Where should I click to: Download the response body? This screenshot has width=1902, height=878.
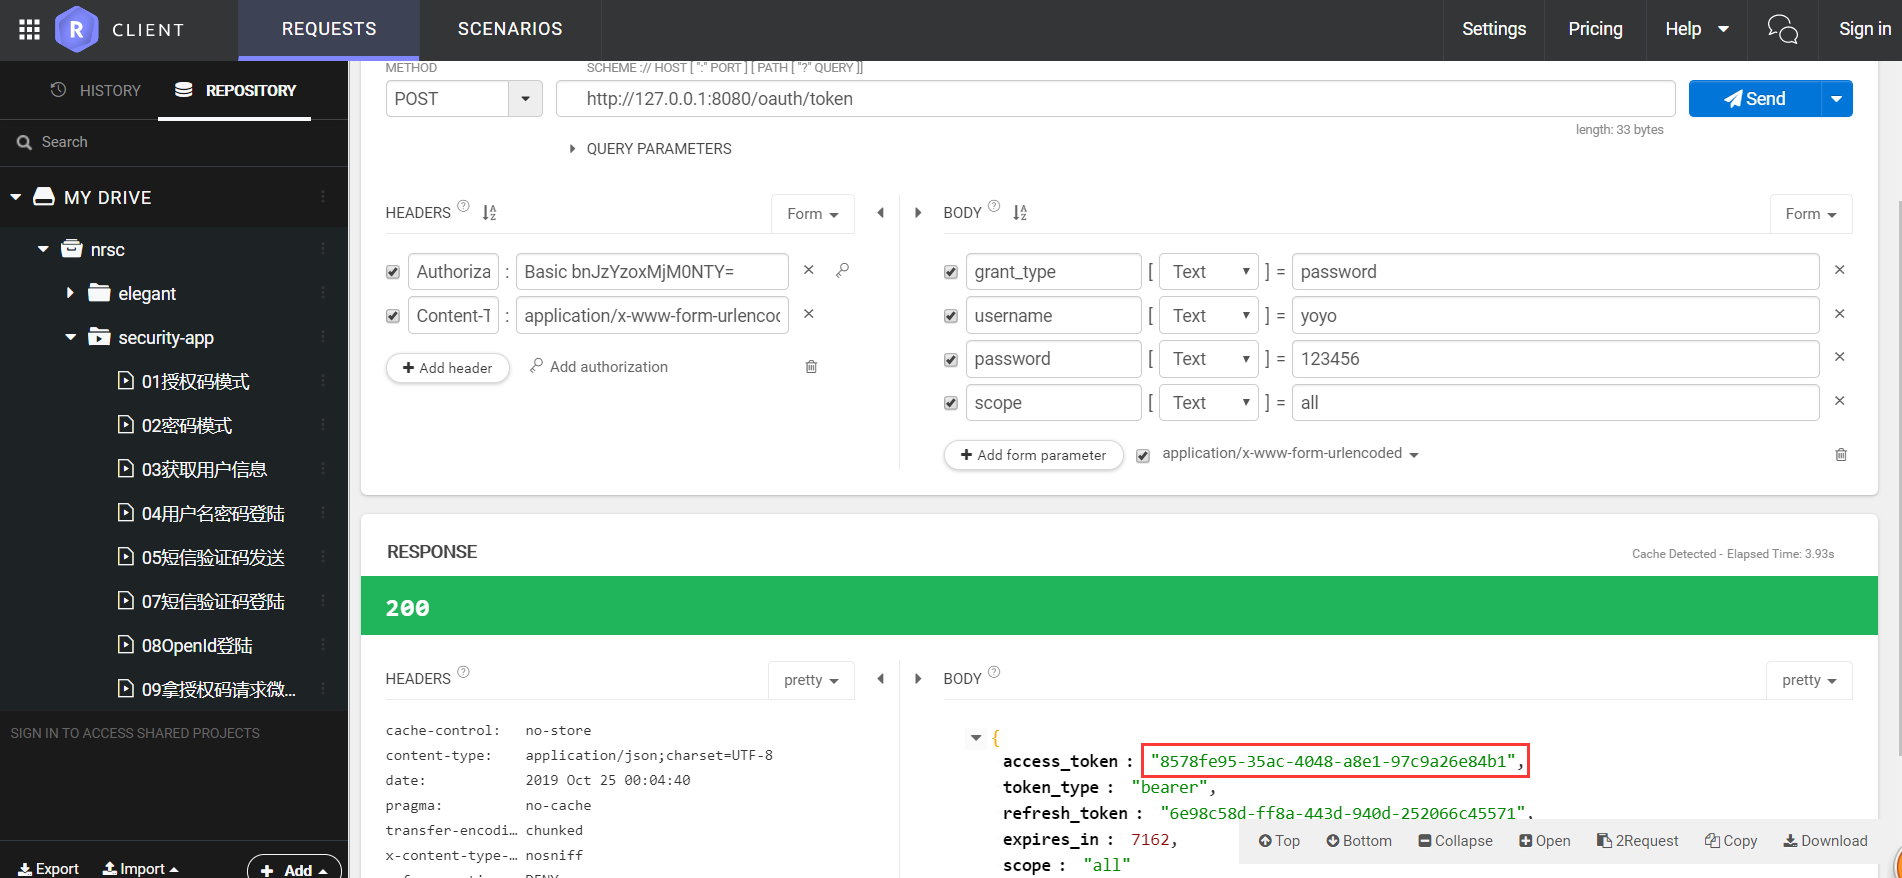point(1825,841)
